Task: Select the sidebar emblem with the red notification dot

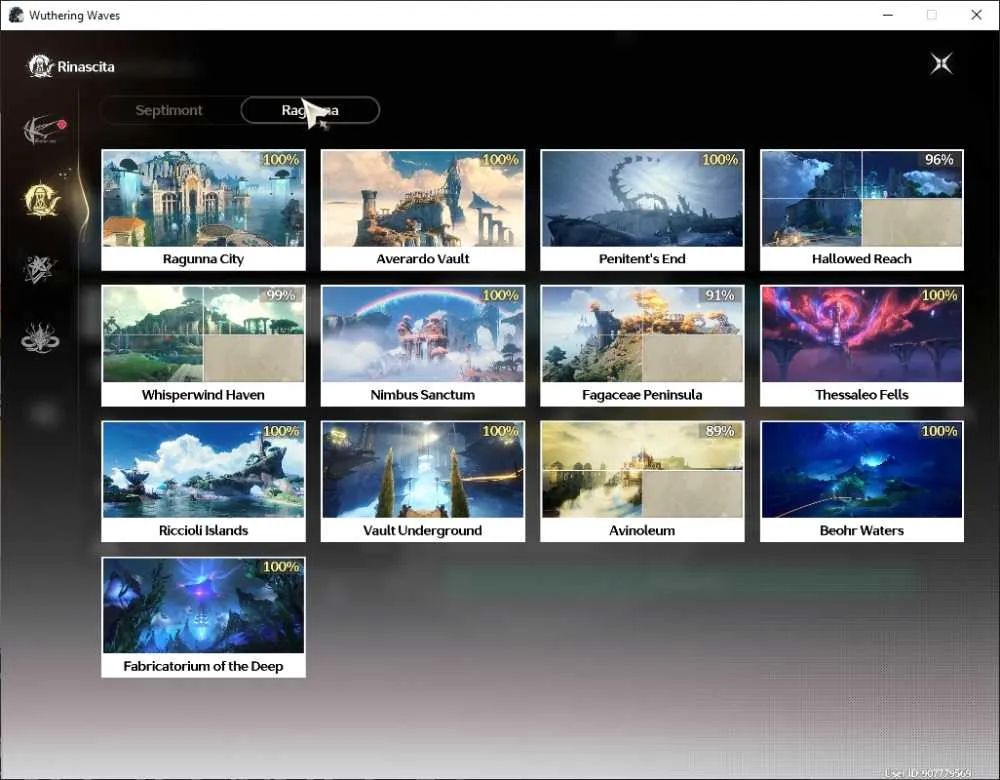Action: tap(43, 129)
